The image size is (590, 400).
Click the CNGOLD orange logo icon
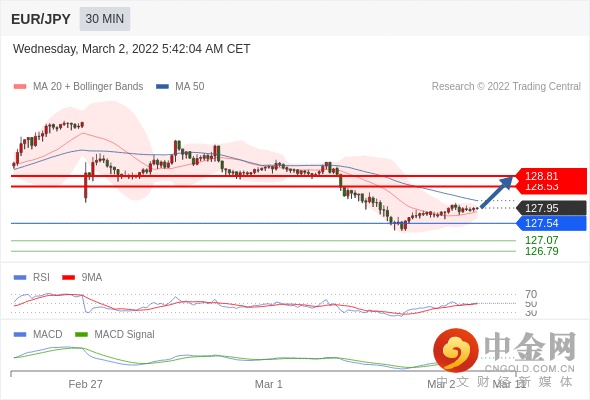456,351
